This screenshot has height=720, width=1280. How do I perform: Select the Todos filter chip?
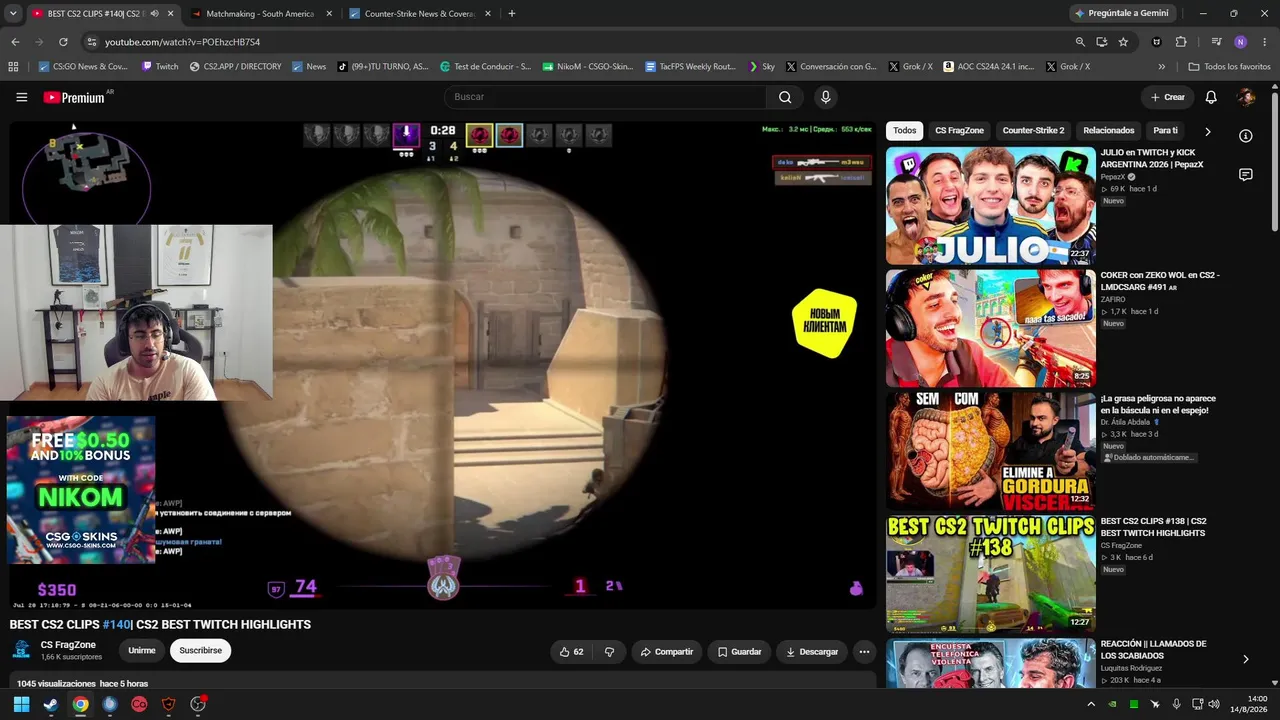[905, 131]
